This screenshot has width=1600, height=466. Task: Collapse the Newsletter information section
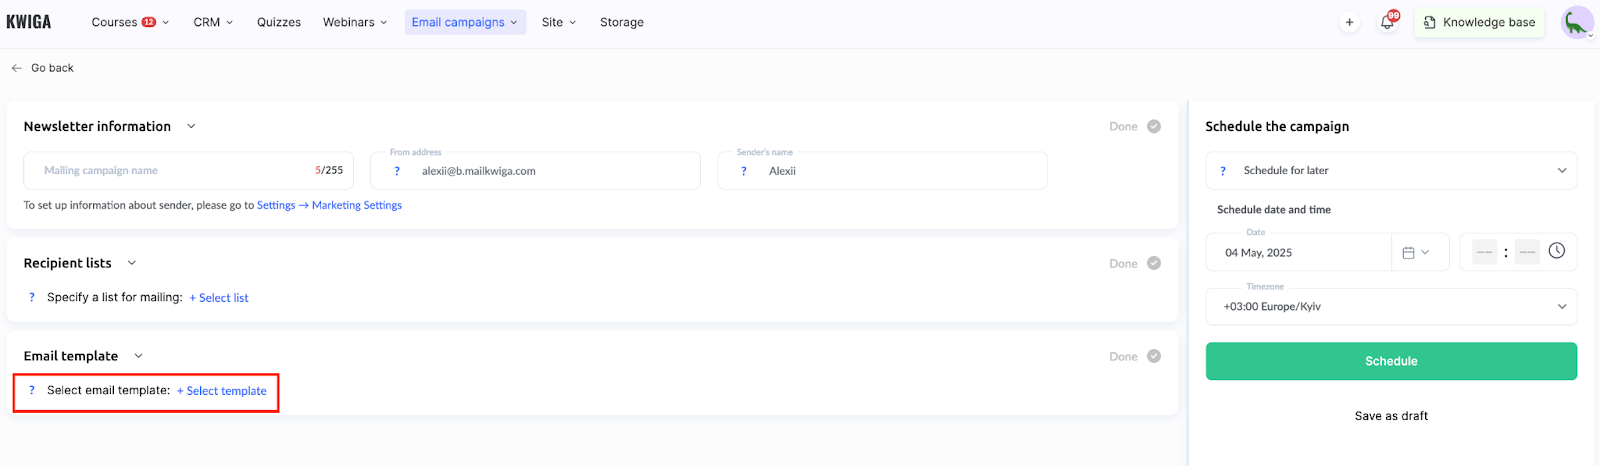(191, 126)
